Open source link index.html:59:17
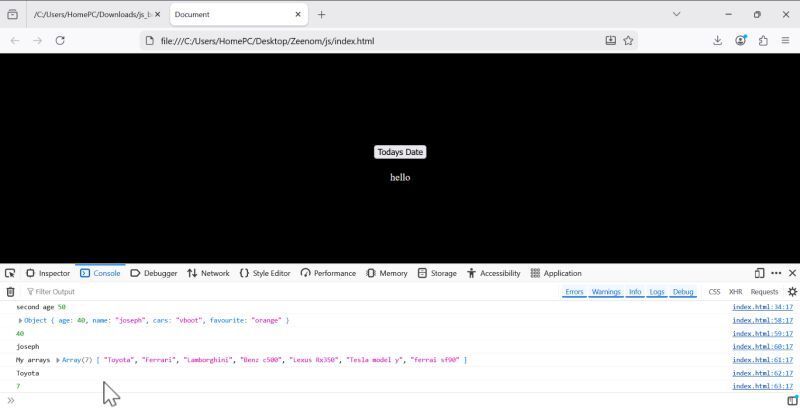This screenshot has width=800, height=420. [763, 334]
